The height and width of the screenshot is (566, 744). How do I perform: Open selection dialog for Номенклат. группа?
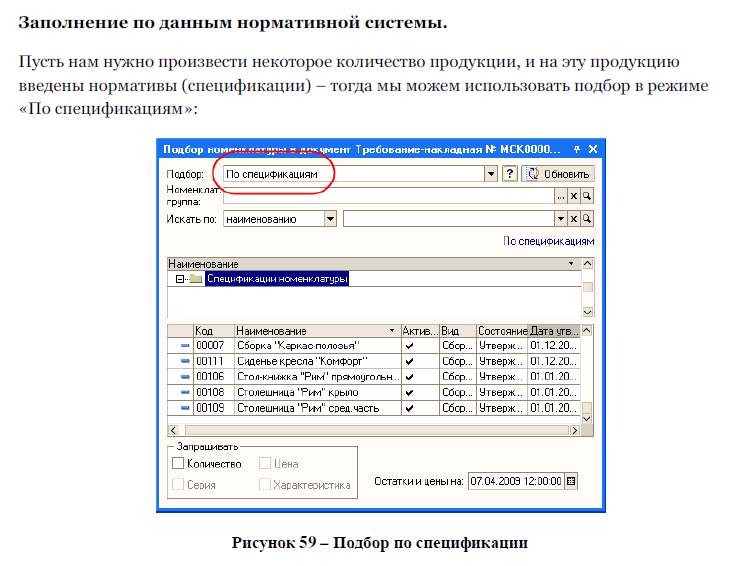pos(561,196)
